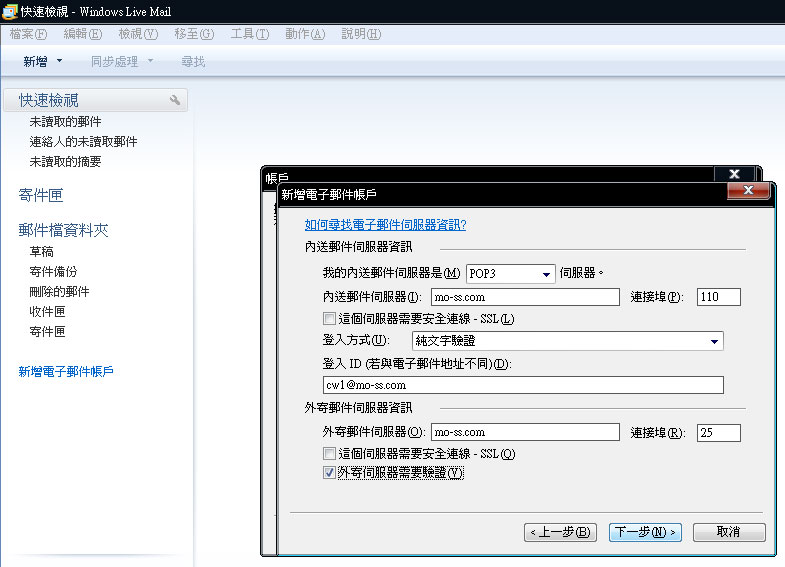Viewport: 785px width, 567px height.
Task: Open the 寄件備份 folder
Action: 53,271
